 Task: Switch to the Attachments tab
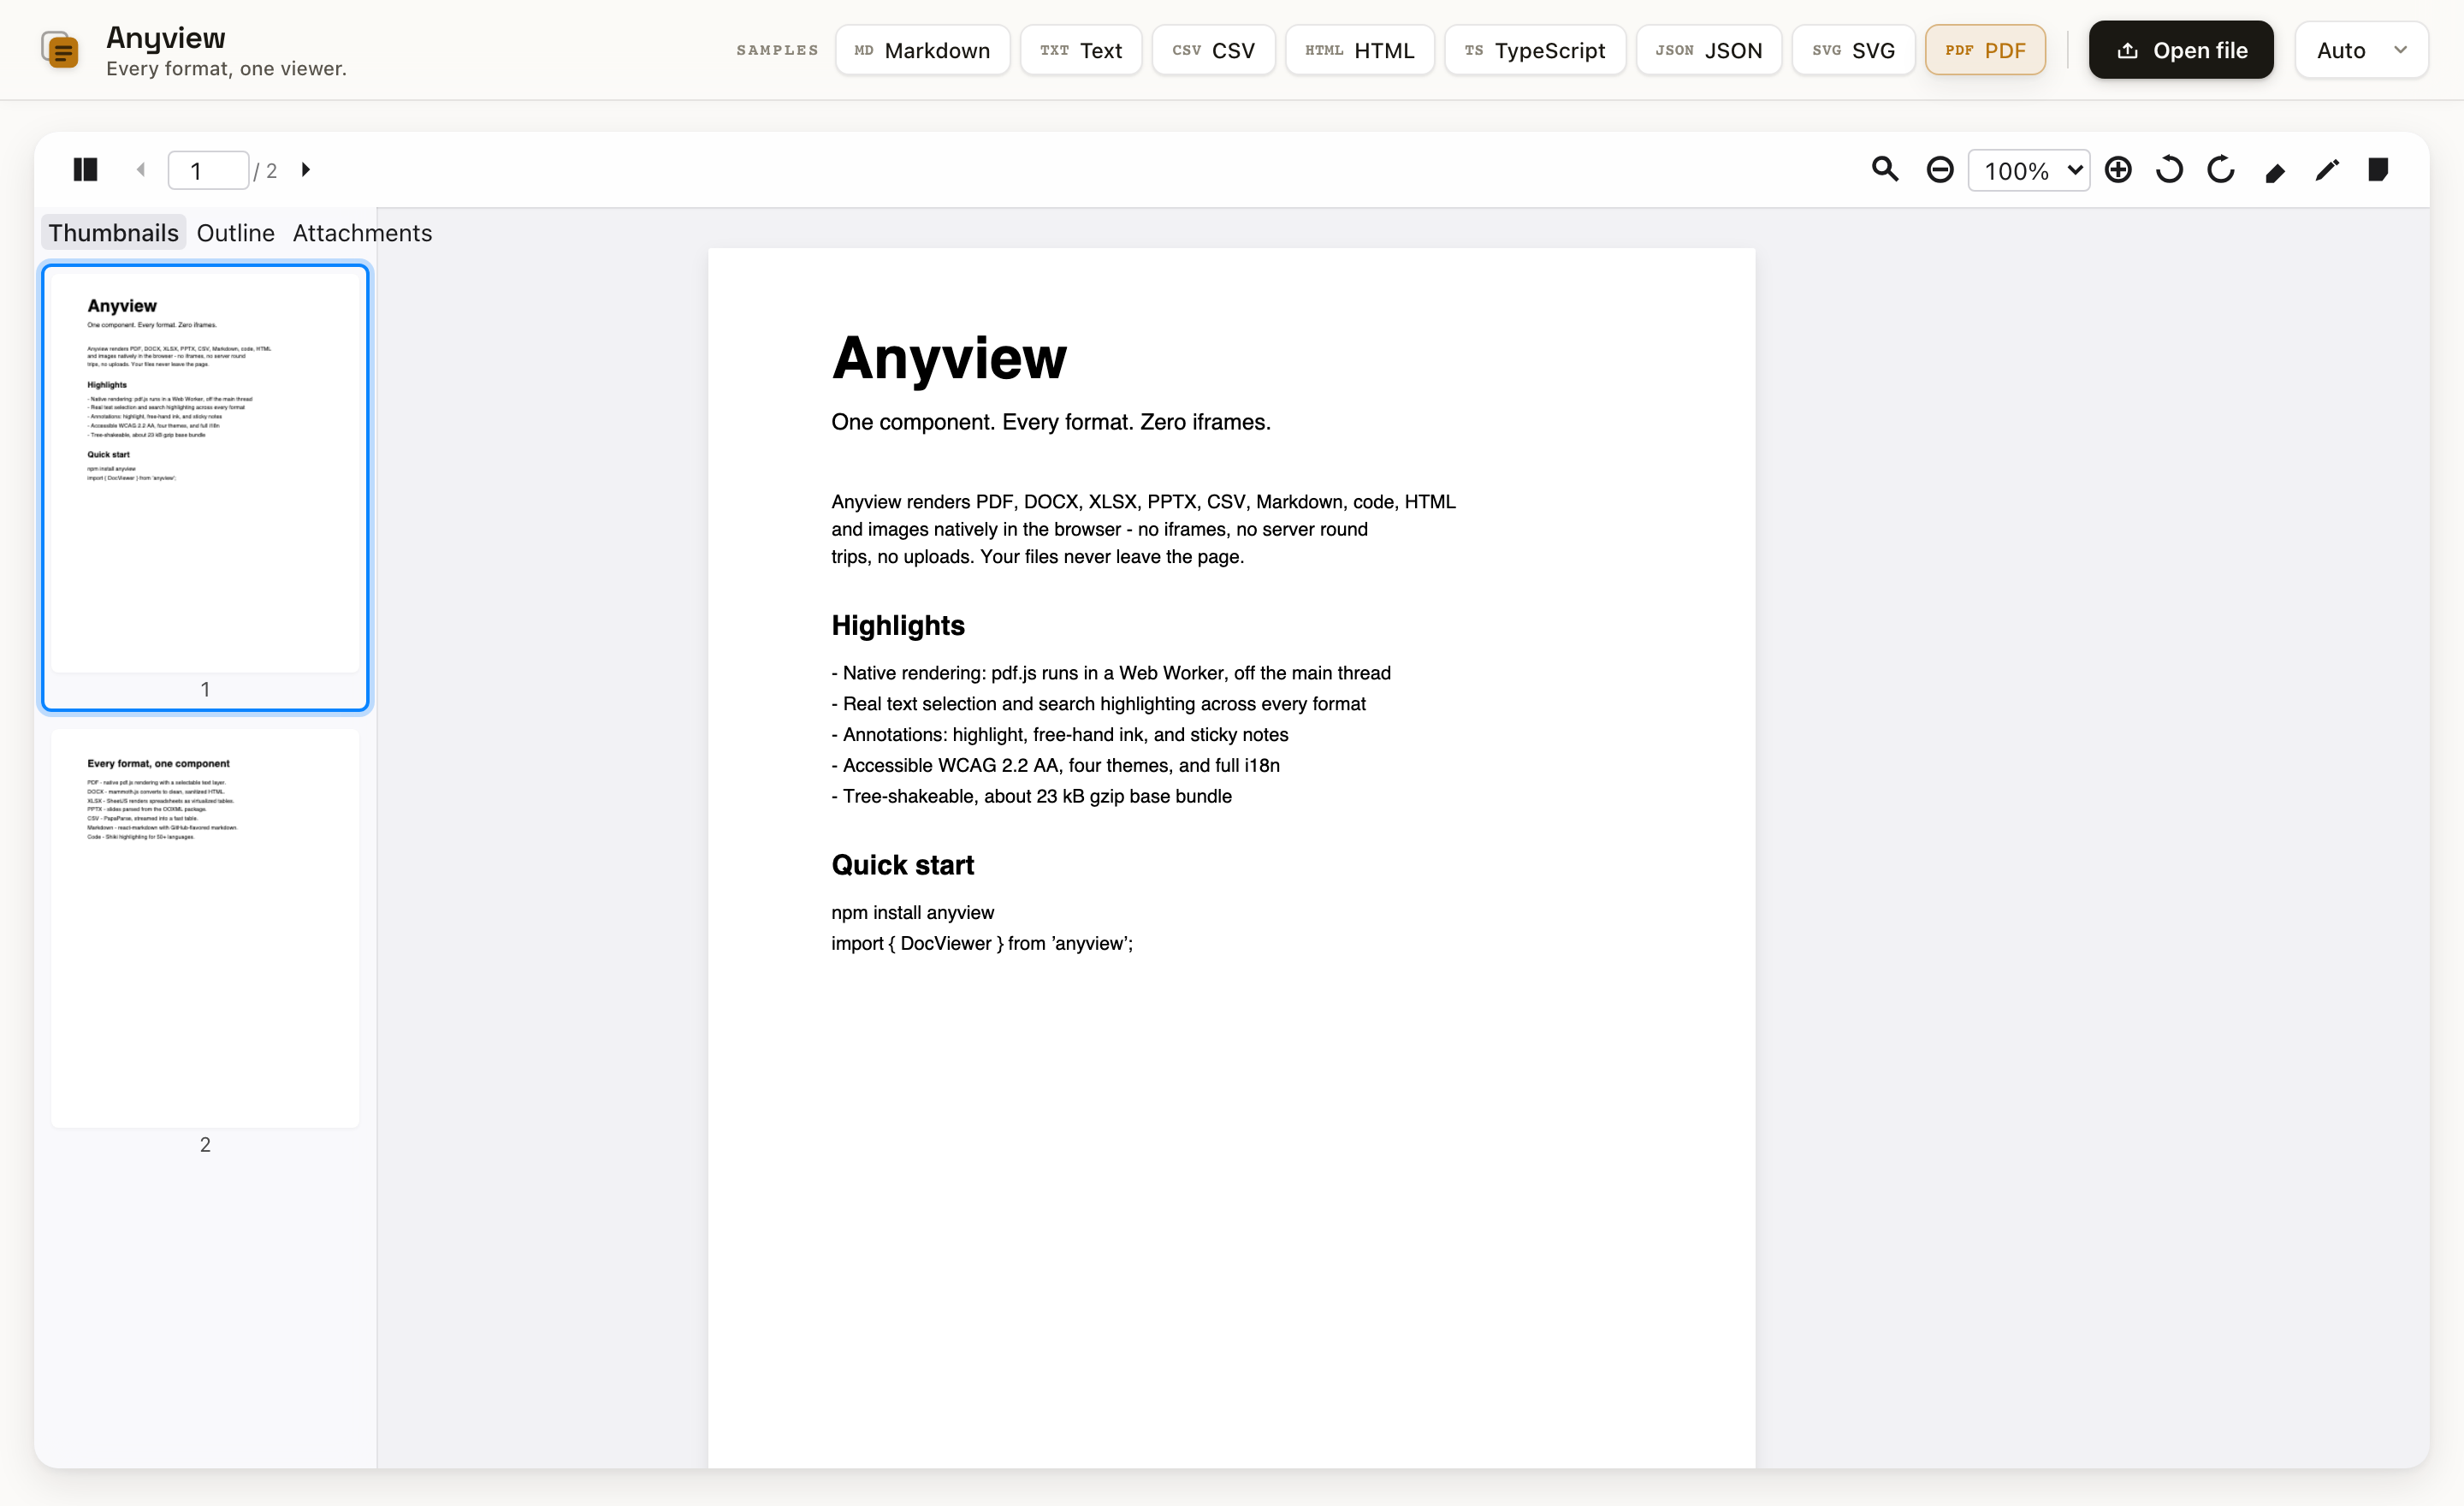pos(362,233)
